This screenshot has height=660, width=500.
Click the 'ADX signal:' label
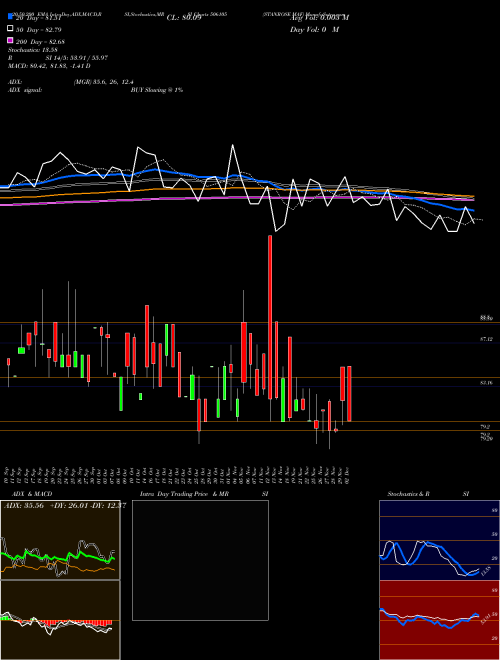click(25, 90)
